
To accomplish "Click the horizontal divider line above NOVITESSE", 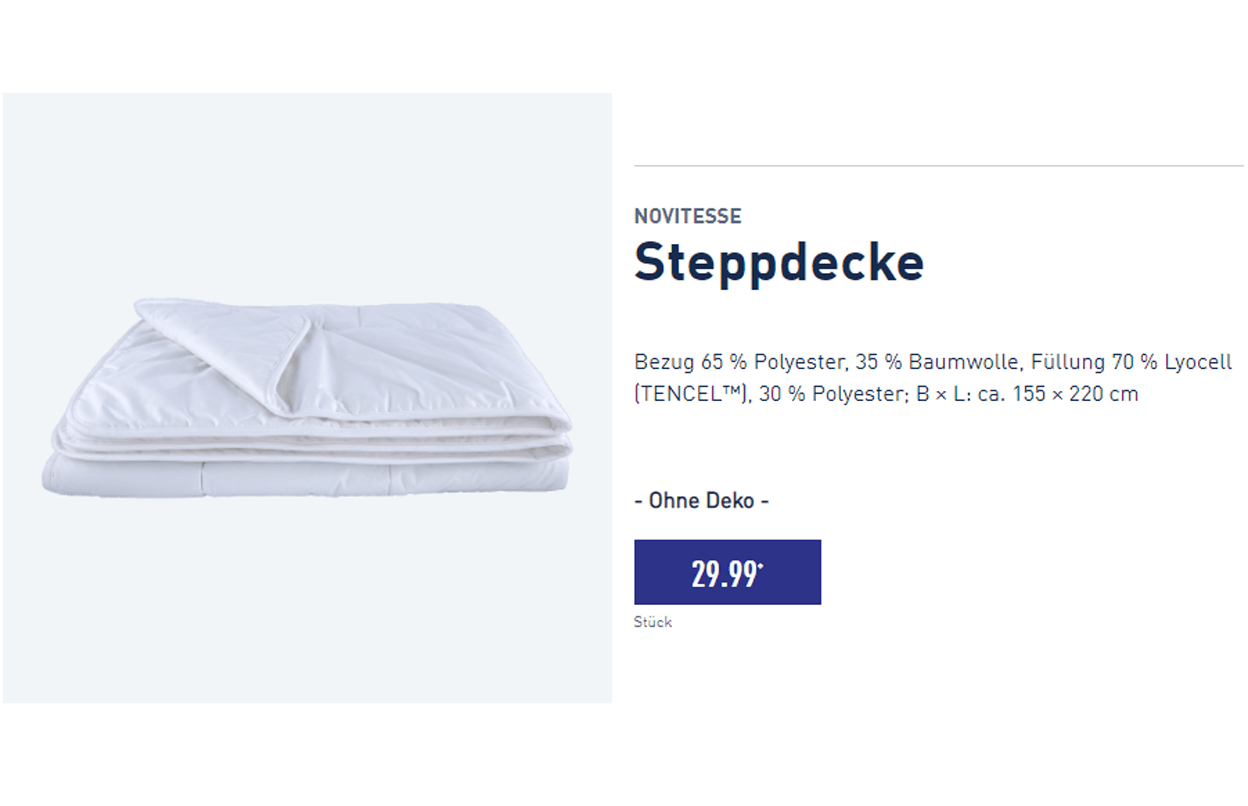I will point(938,166).
